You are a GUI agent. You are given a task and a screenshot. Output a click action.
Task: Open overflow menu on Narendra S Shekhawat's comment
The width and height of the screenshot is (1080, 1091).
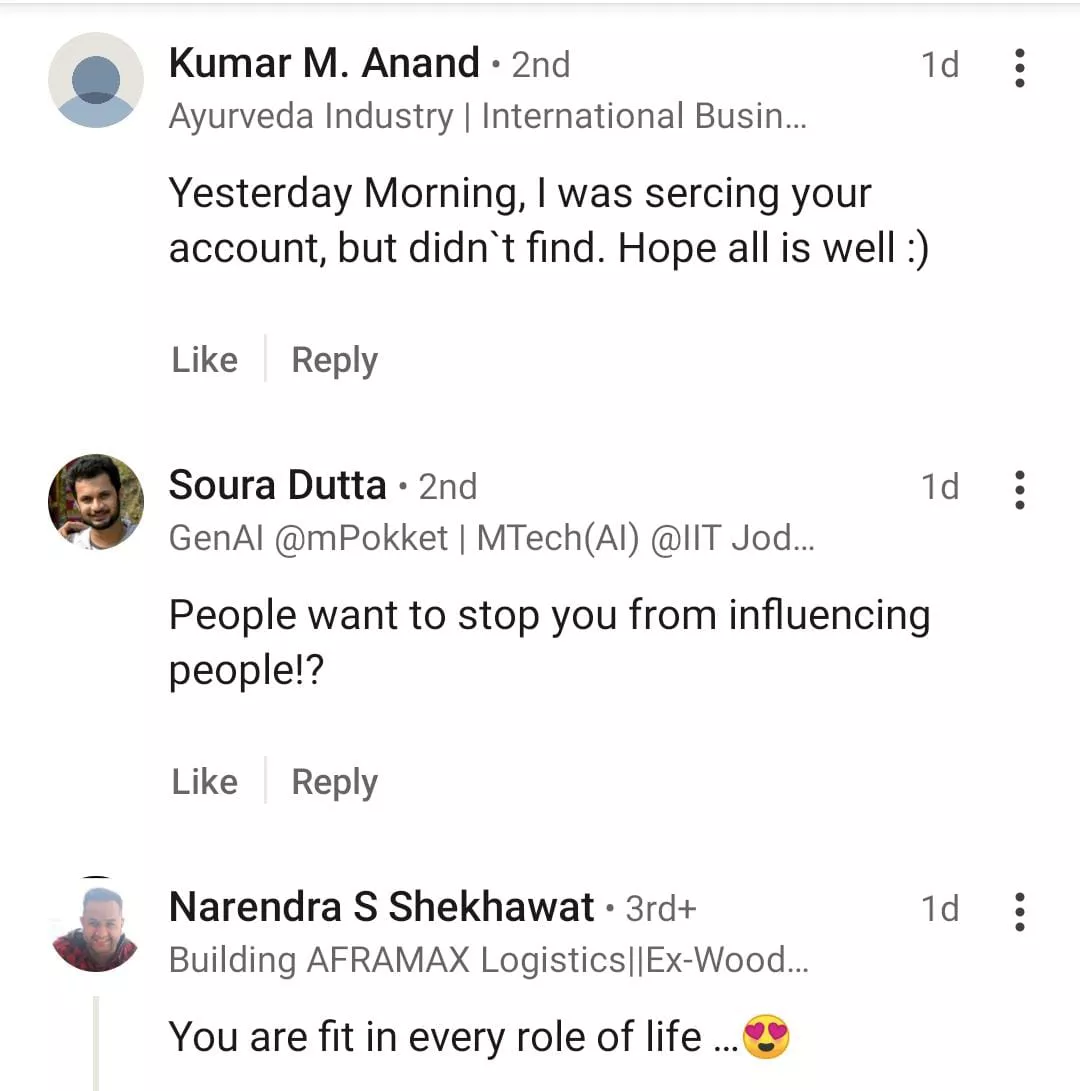pos(1019,910)
